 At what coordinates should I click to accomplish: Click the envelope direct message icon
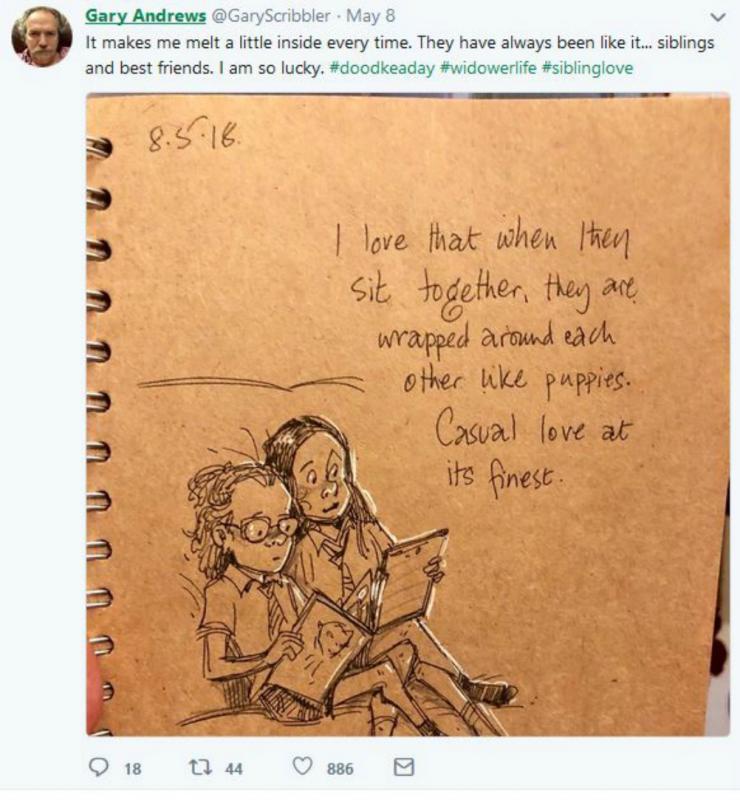tap(404, 767)
